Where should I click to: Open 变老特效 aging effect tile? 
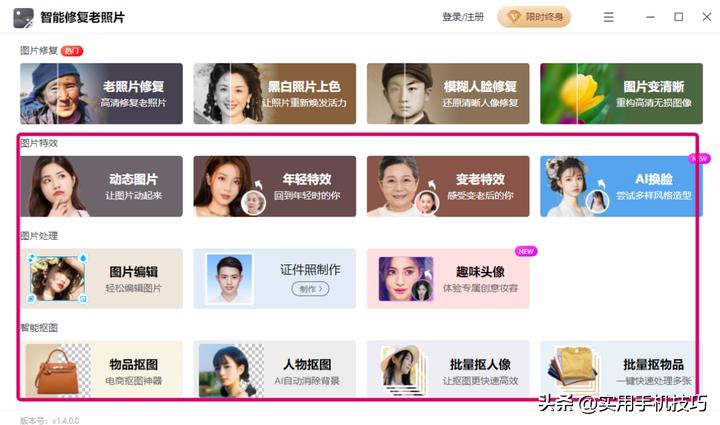(x=448, y=186)
